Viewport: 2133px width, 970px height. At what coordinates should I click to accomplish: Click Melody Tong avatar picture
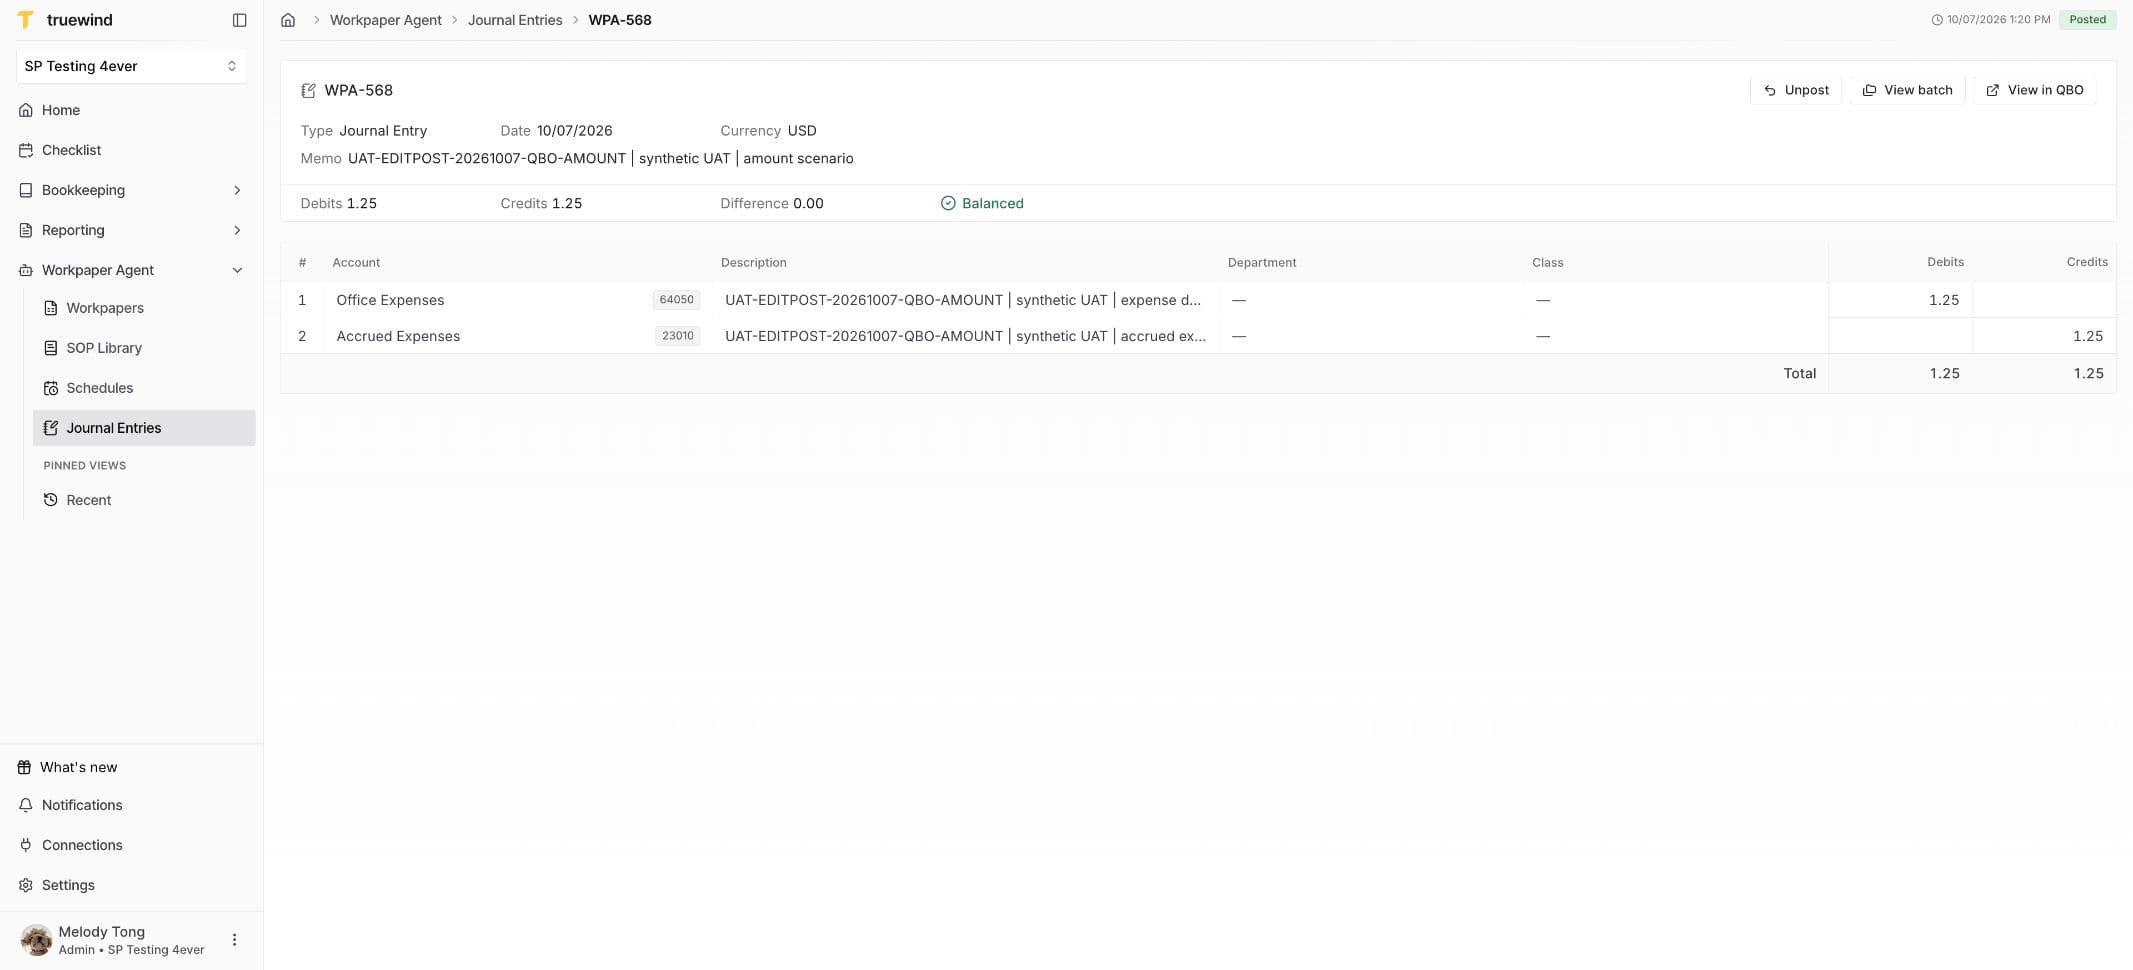pyautogui.click(x=36, y=940)
